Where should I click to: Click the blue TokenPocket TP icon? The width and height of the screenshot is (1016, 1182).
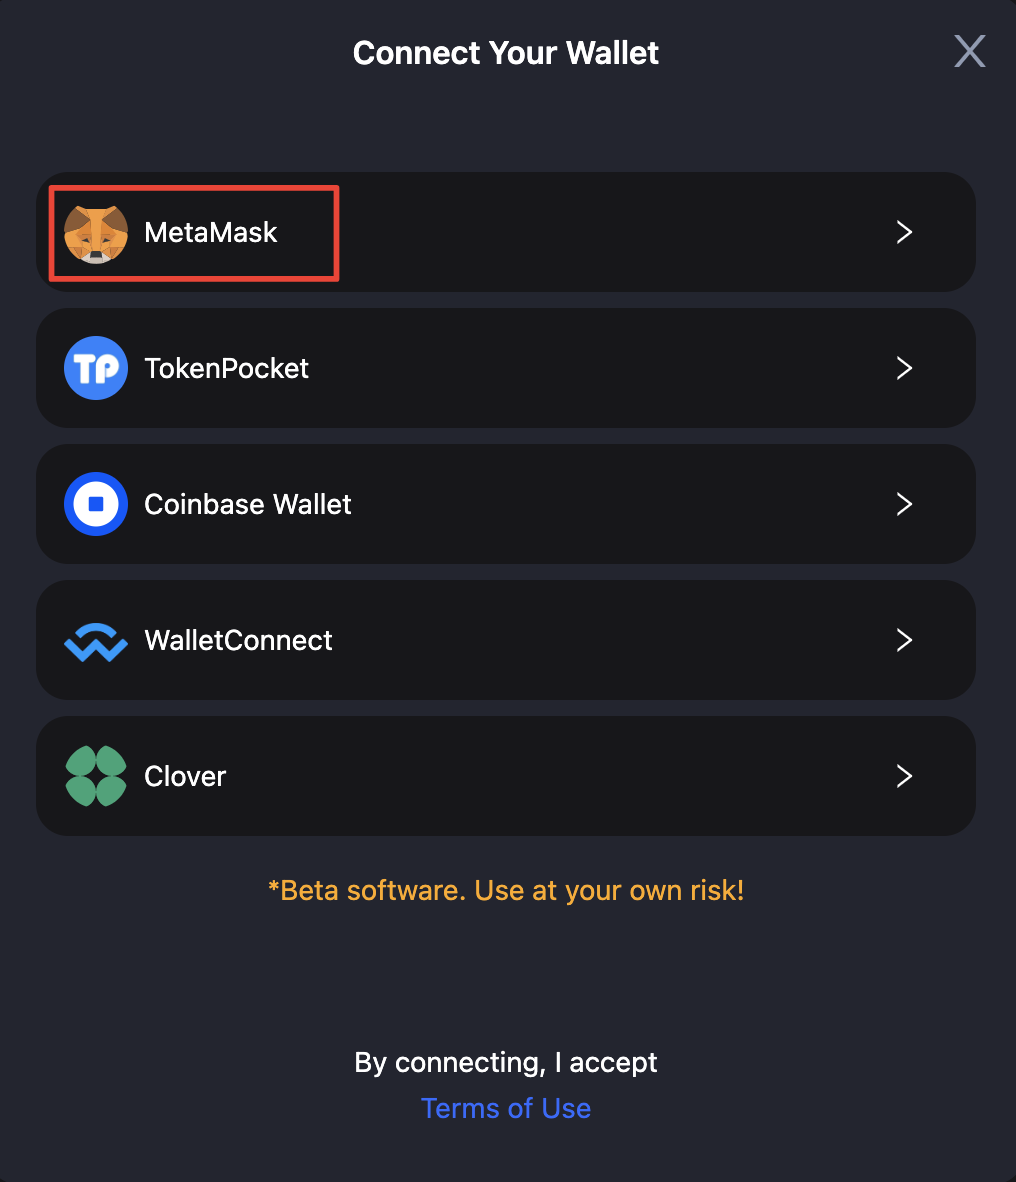[x=96, y=368]
